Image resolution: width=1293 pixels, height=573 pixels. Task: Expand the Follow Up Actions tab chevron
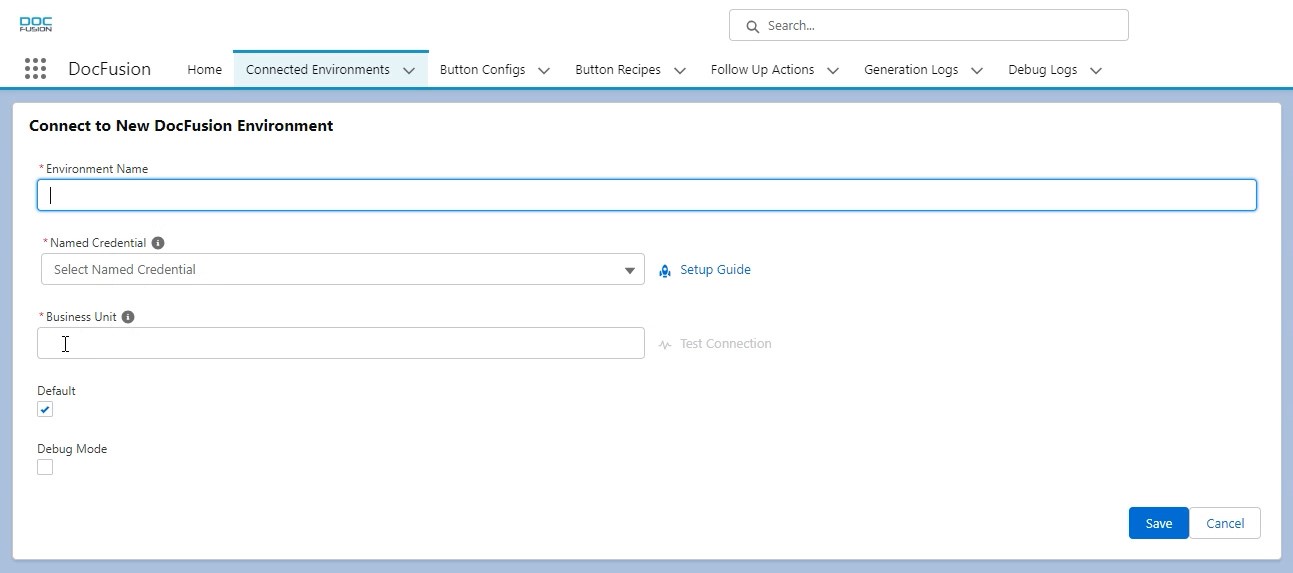[833, 71]
